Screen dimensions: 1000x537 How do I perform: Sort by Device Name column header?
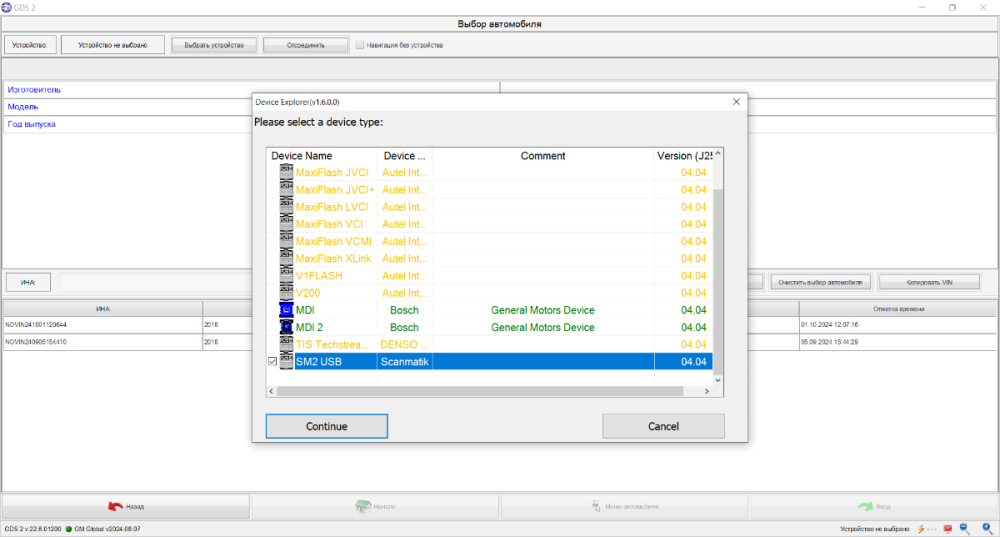322,156
